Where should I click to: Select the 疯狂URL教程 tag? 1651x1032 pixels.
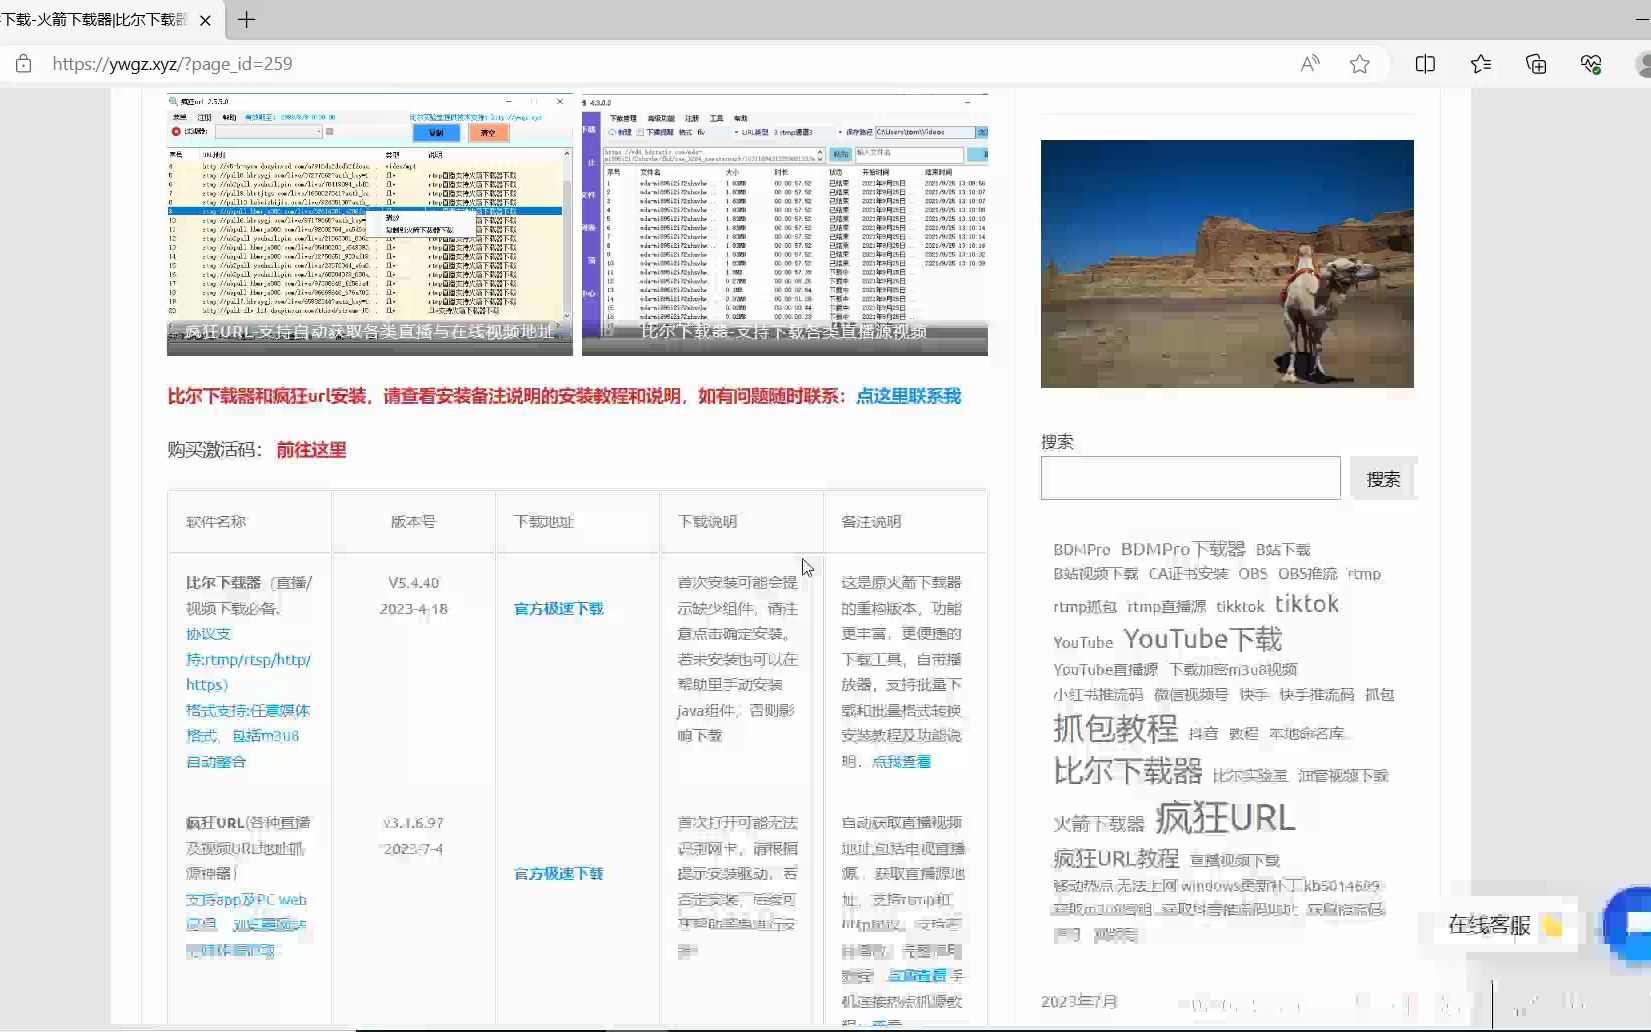point(1116,859)
